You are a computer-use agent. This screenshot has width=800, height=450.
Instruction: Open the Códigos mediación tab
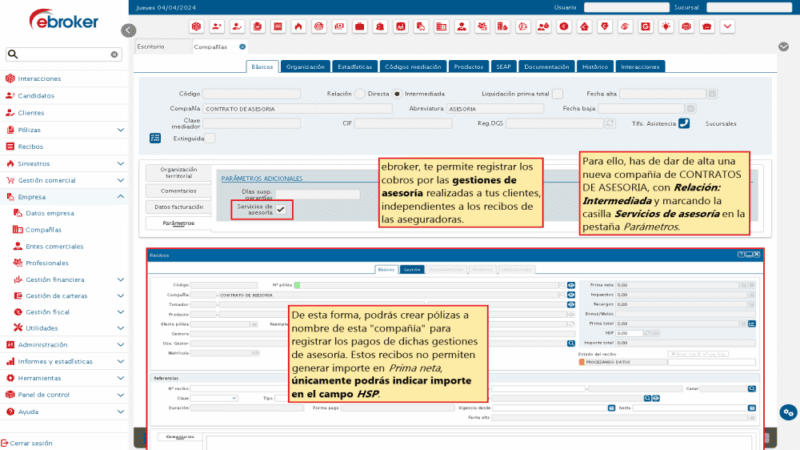coord(412,66)
